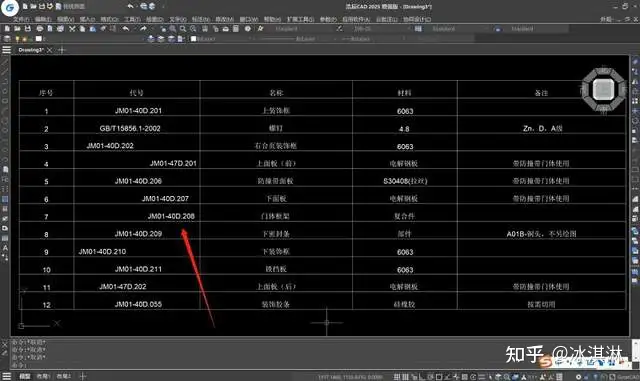640x381 pixels.
Task: Undo last action from the standard toolbar
Action: [x=126, y=29]
